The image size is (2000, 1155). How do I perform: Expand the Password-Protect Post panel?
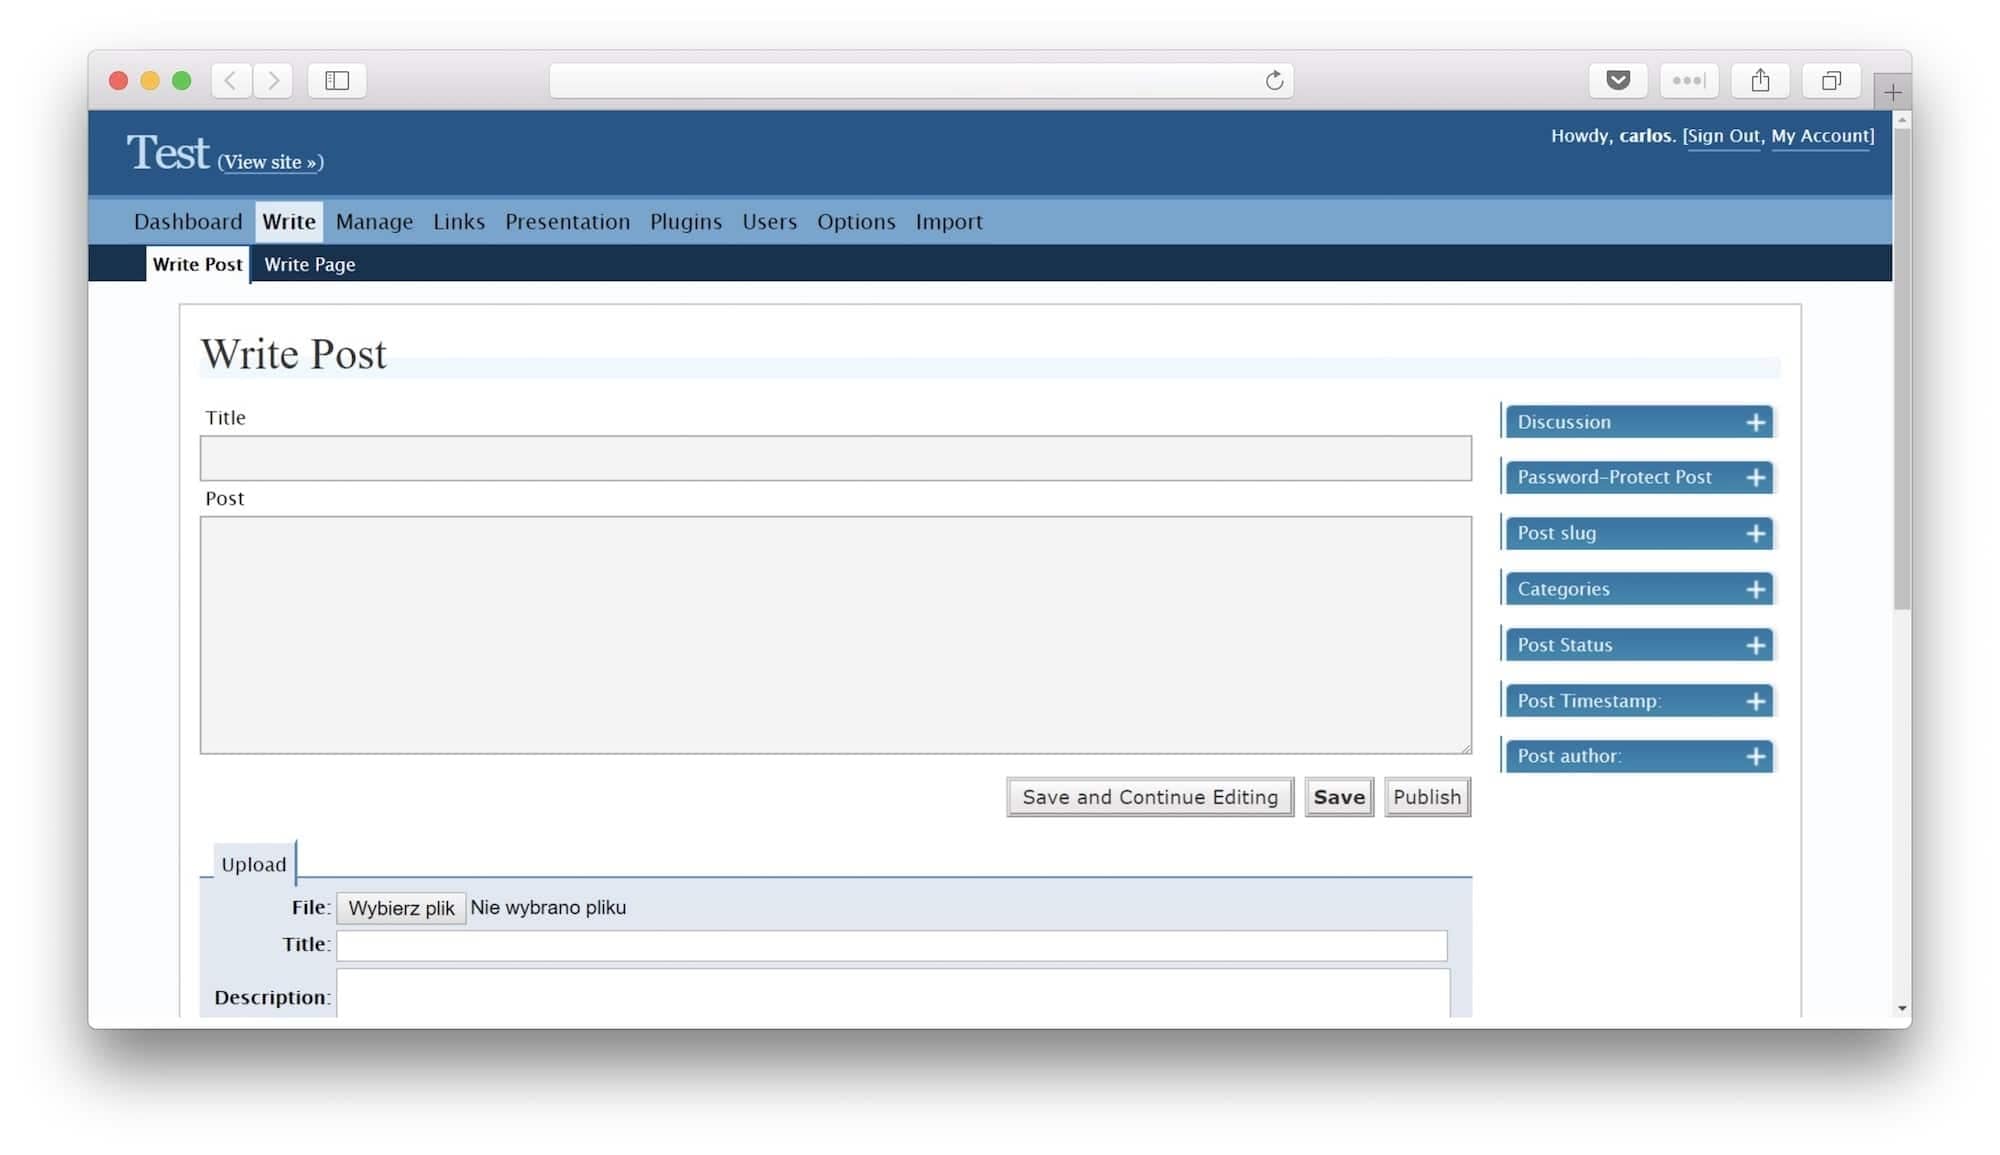point(1755,478)
